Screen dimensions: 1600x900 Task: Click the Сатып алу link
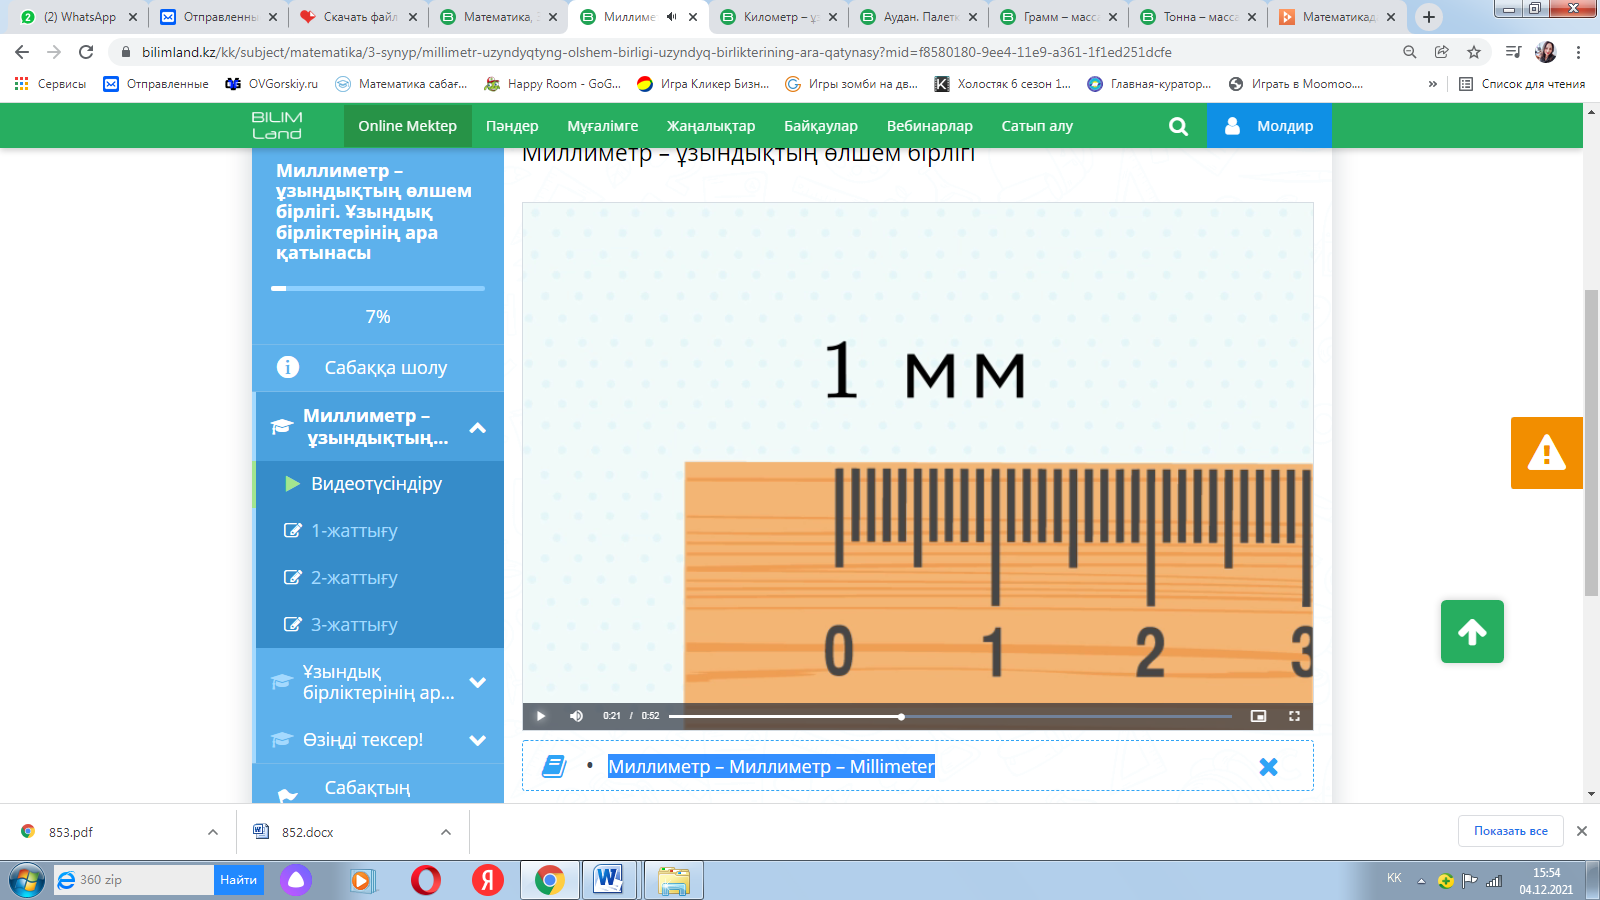(1037, 126)
